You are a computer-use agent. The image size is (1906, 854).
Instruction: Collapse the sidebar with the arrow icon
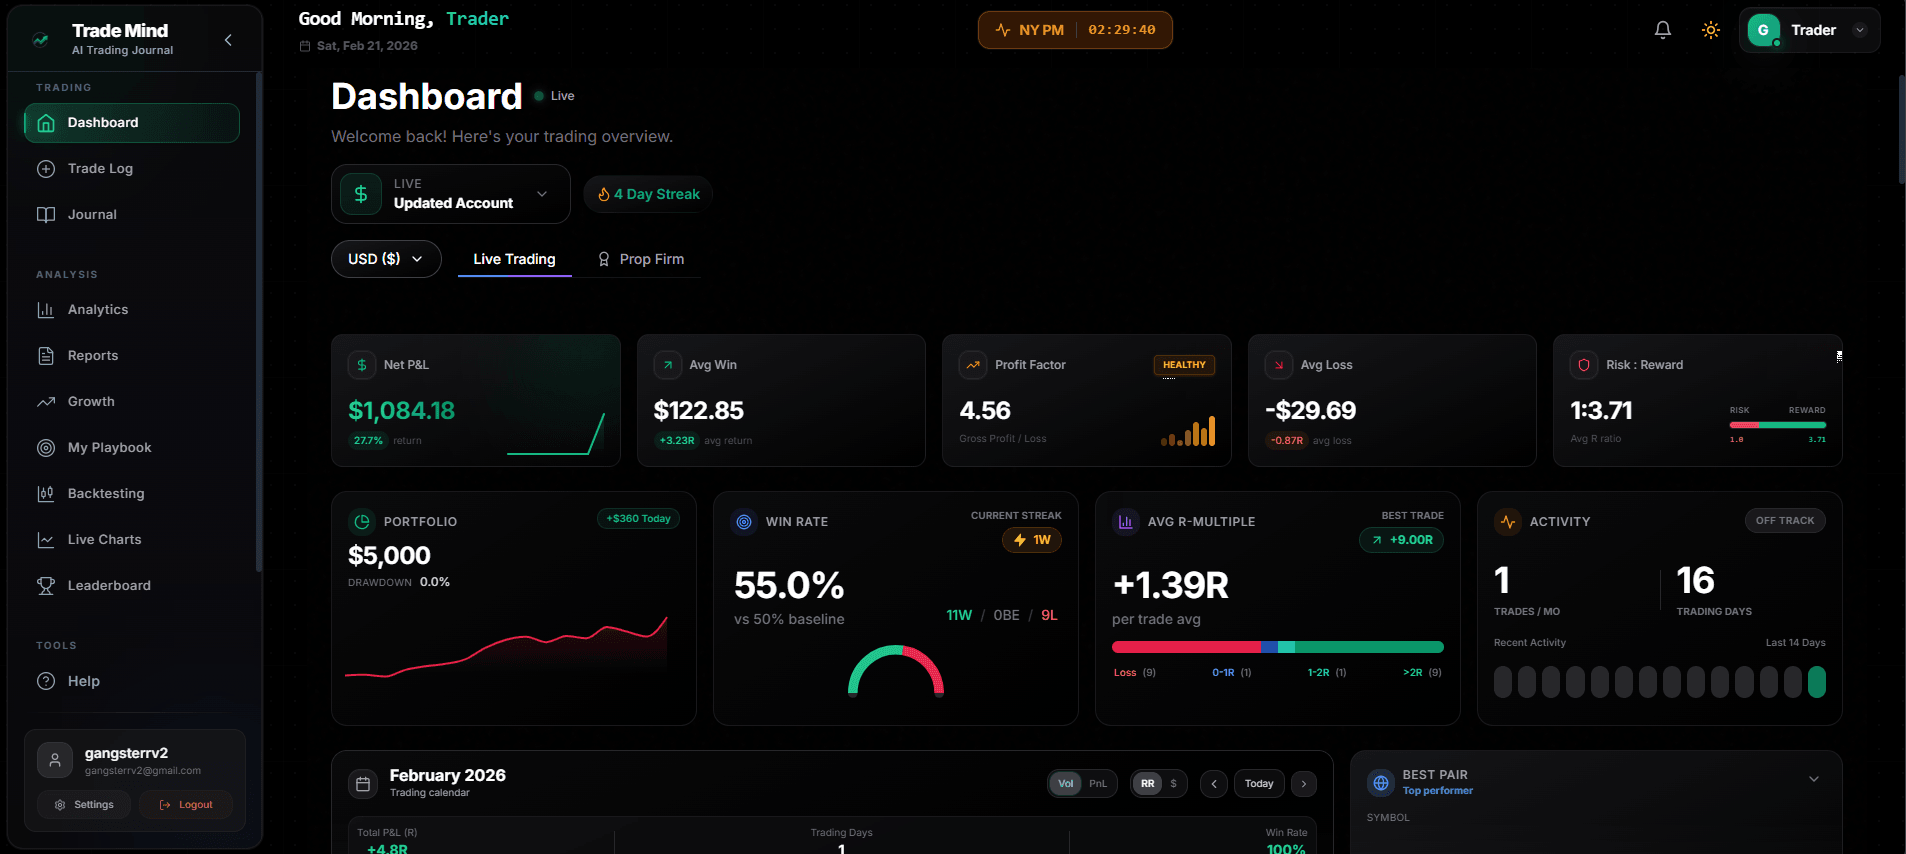coord(228,40)
